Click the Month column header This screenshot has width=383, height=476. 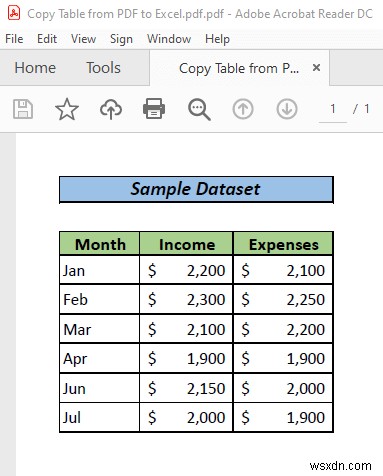pyautogui.click(x=100, y=244)
